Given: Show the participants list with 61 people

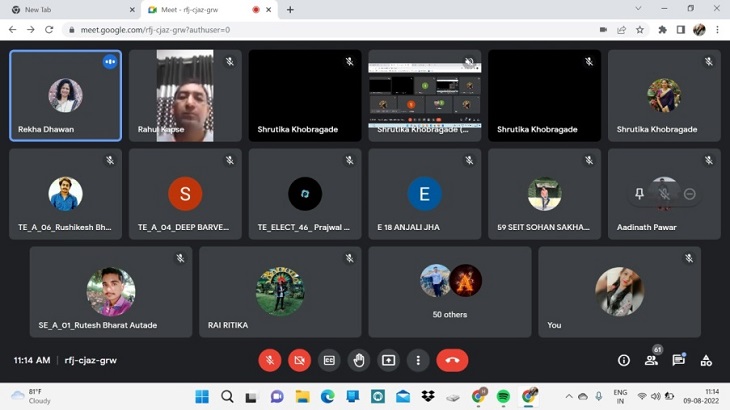Looking at the screenshot, I should (651, 360).
